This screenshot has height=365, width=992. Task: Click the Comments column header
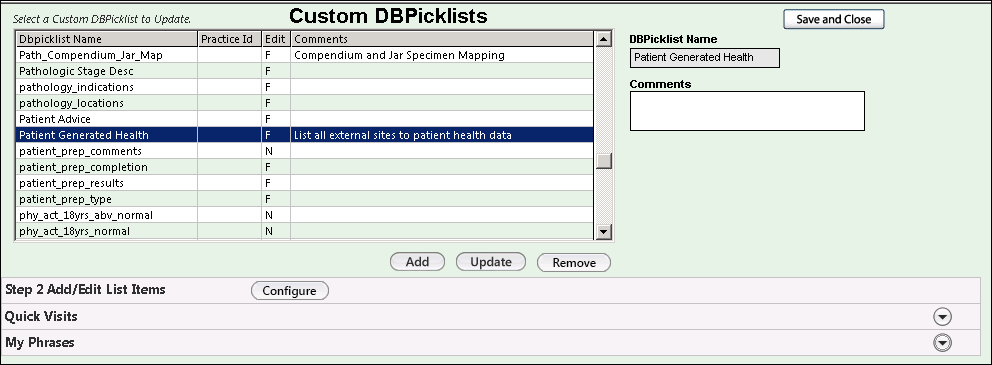pyautogui.click(x=443, y=39)
